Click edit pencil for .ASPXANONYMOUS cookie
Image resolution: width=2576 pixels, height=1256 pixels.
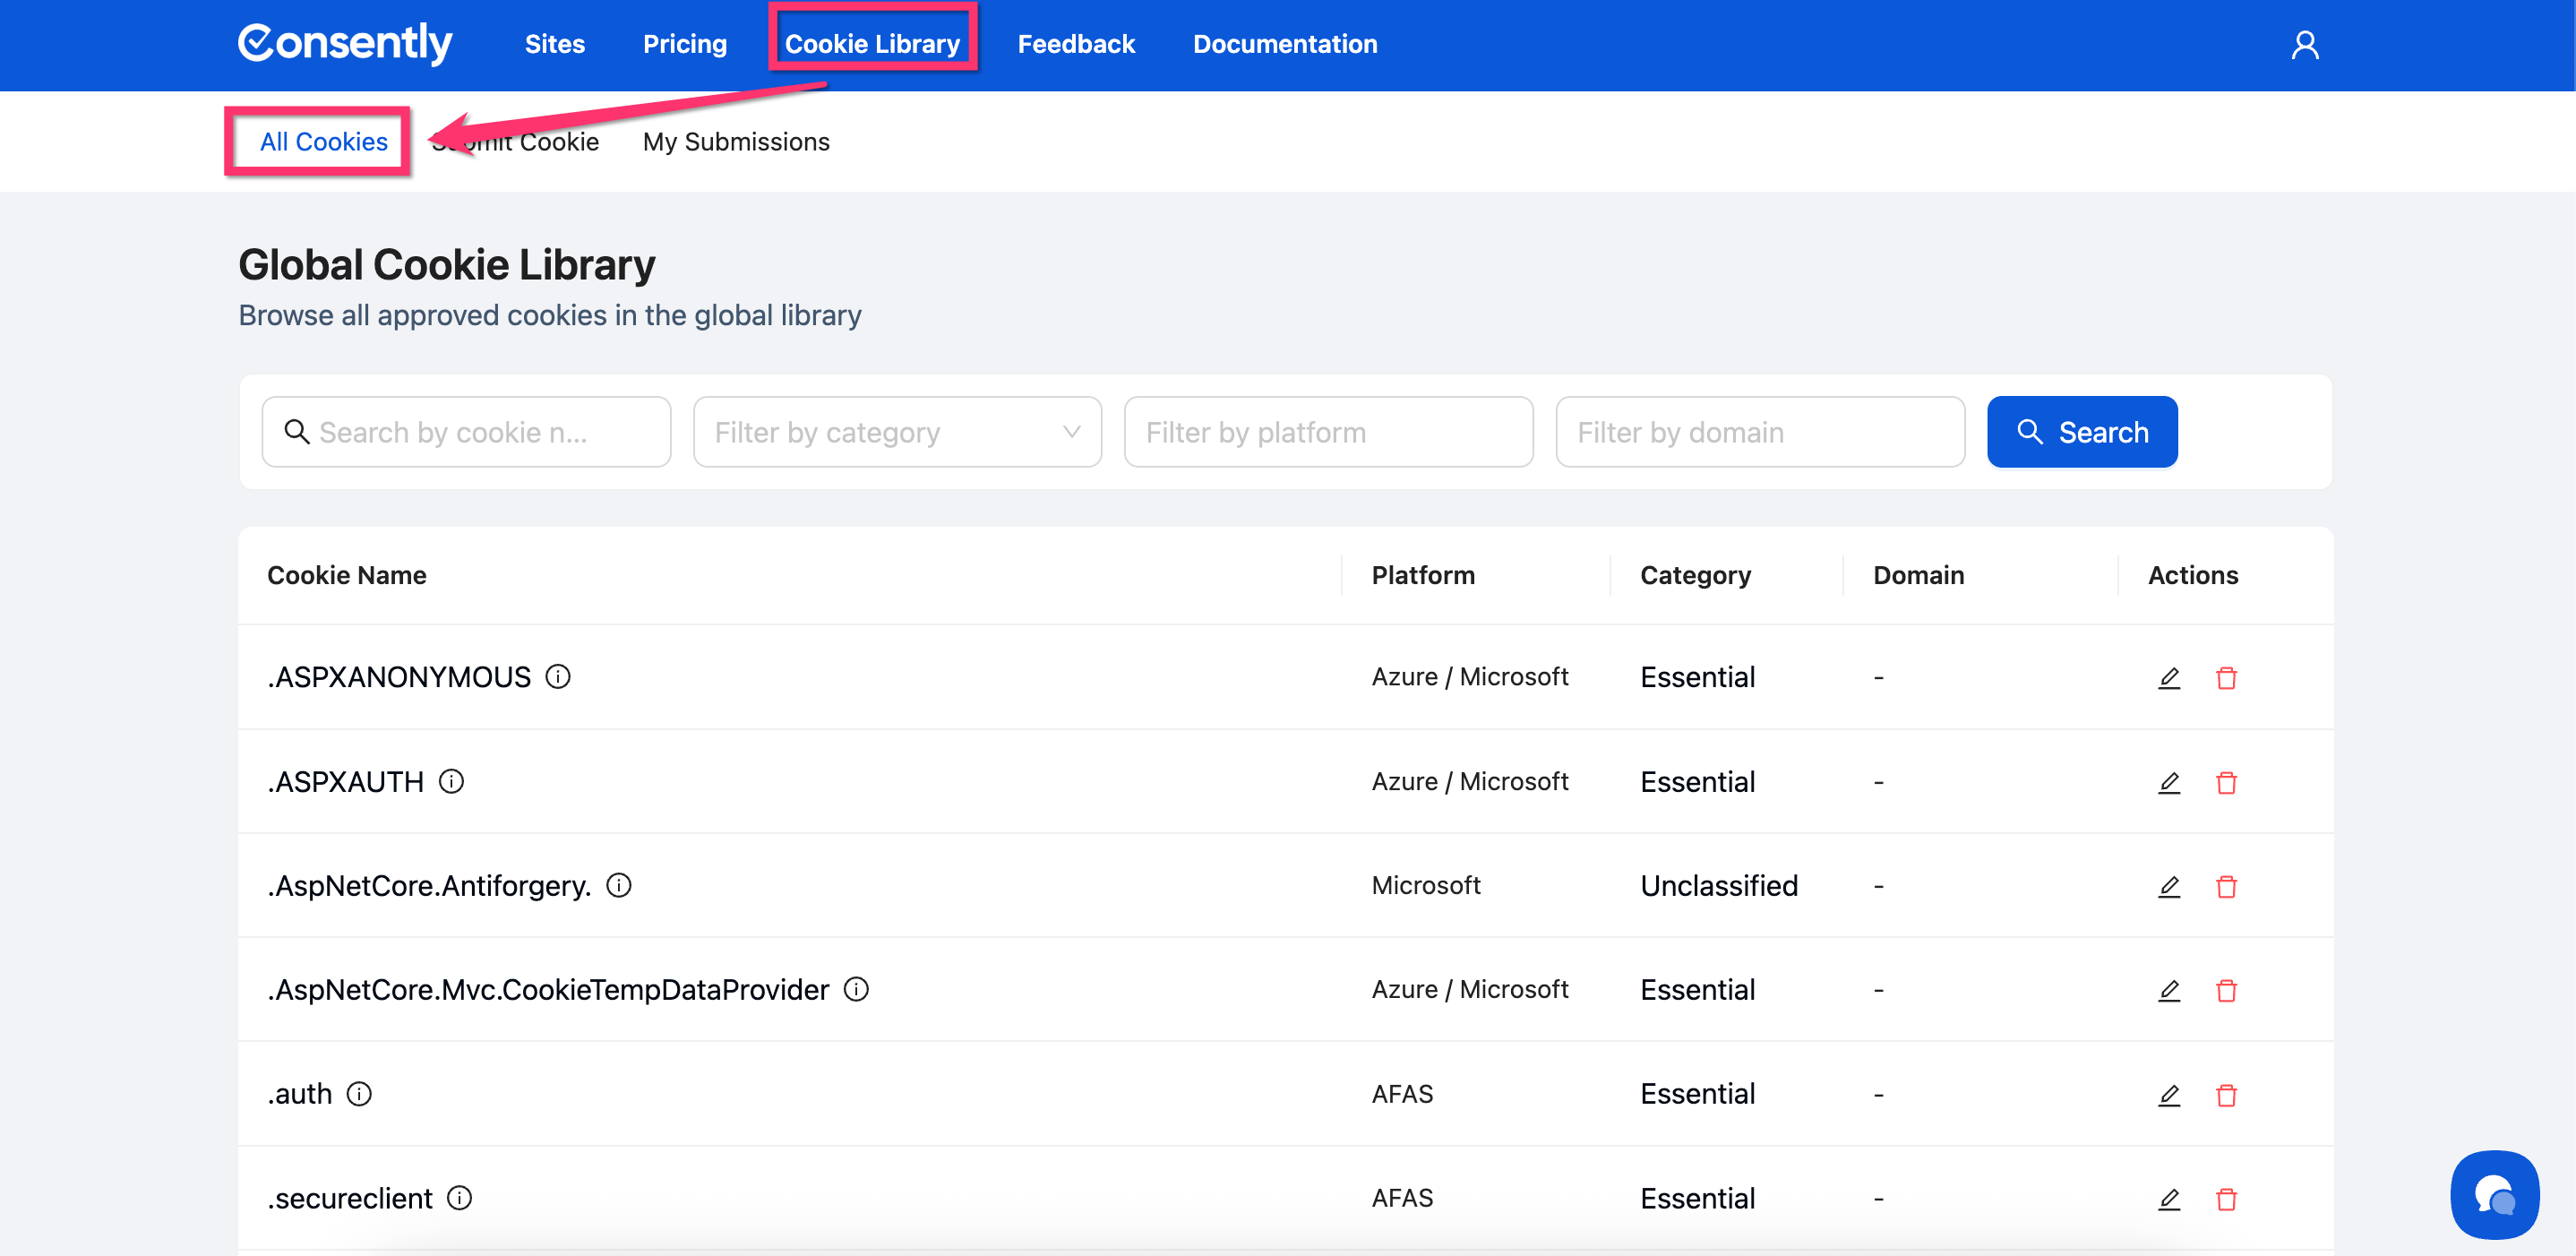(x=2168, y=678)
